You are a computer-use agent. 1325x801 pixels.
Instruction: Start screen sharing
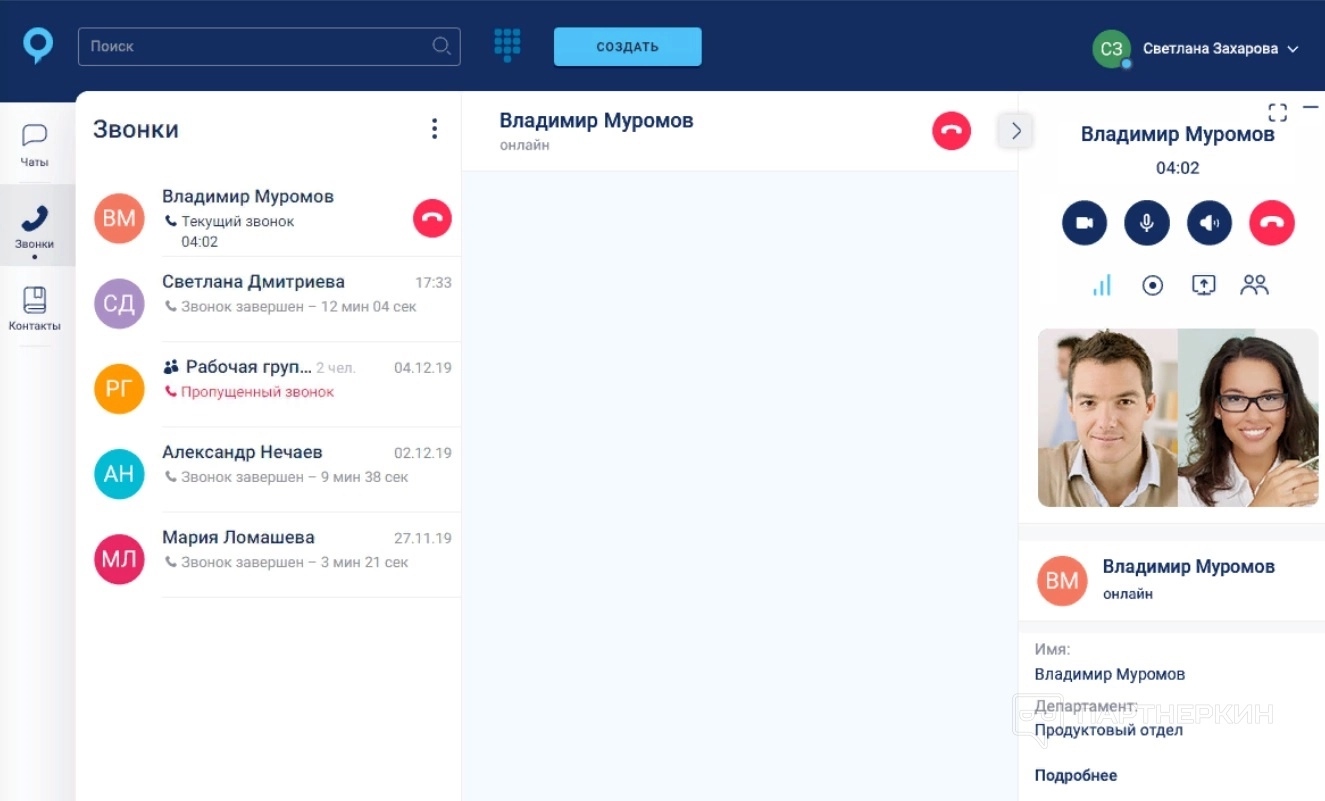[1204, 286]
